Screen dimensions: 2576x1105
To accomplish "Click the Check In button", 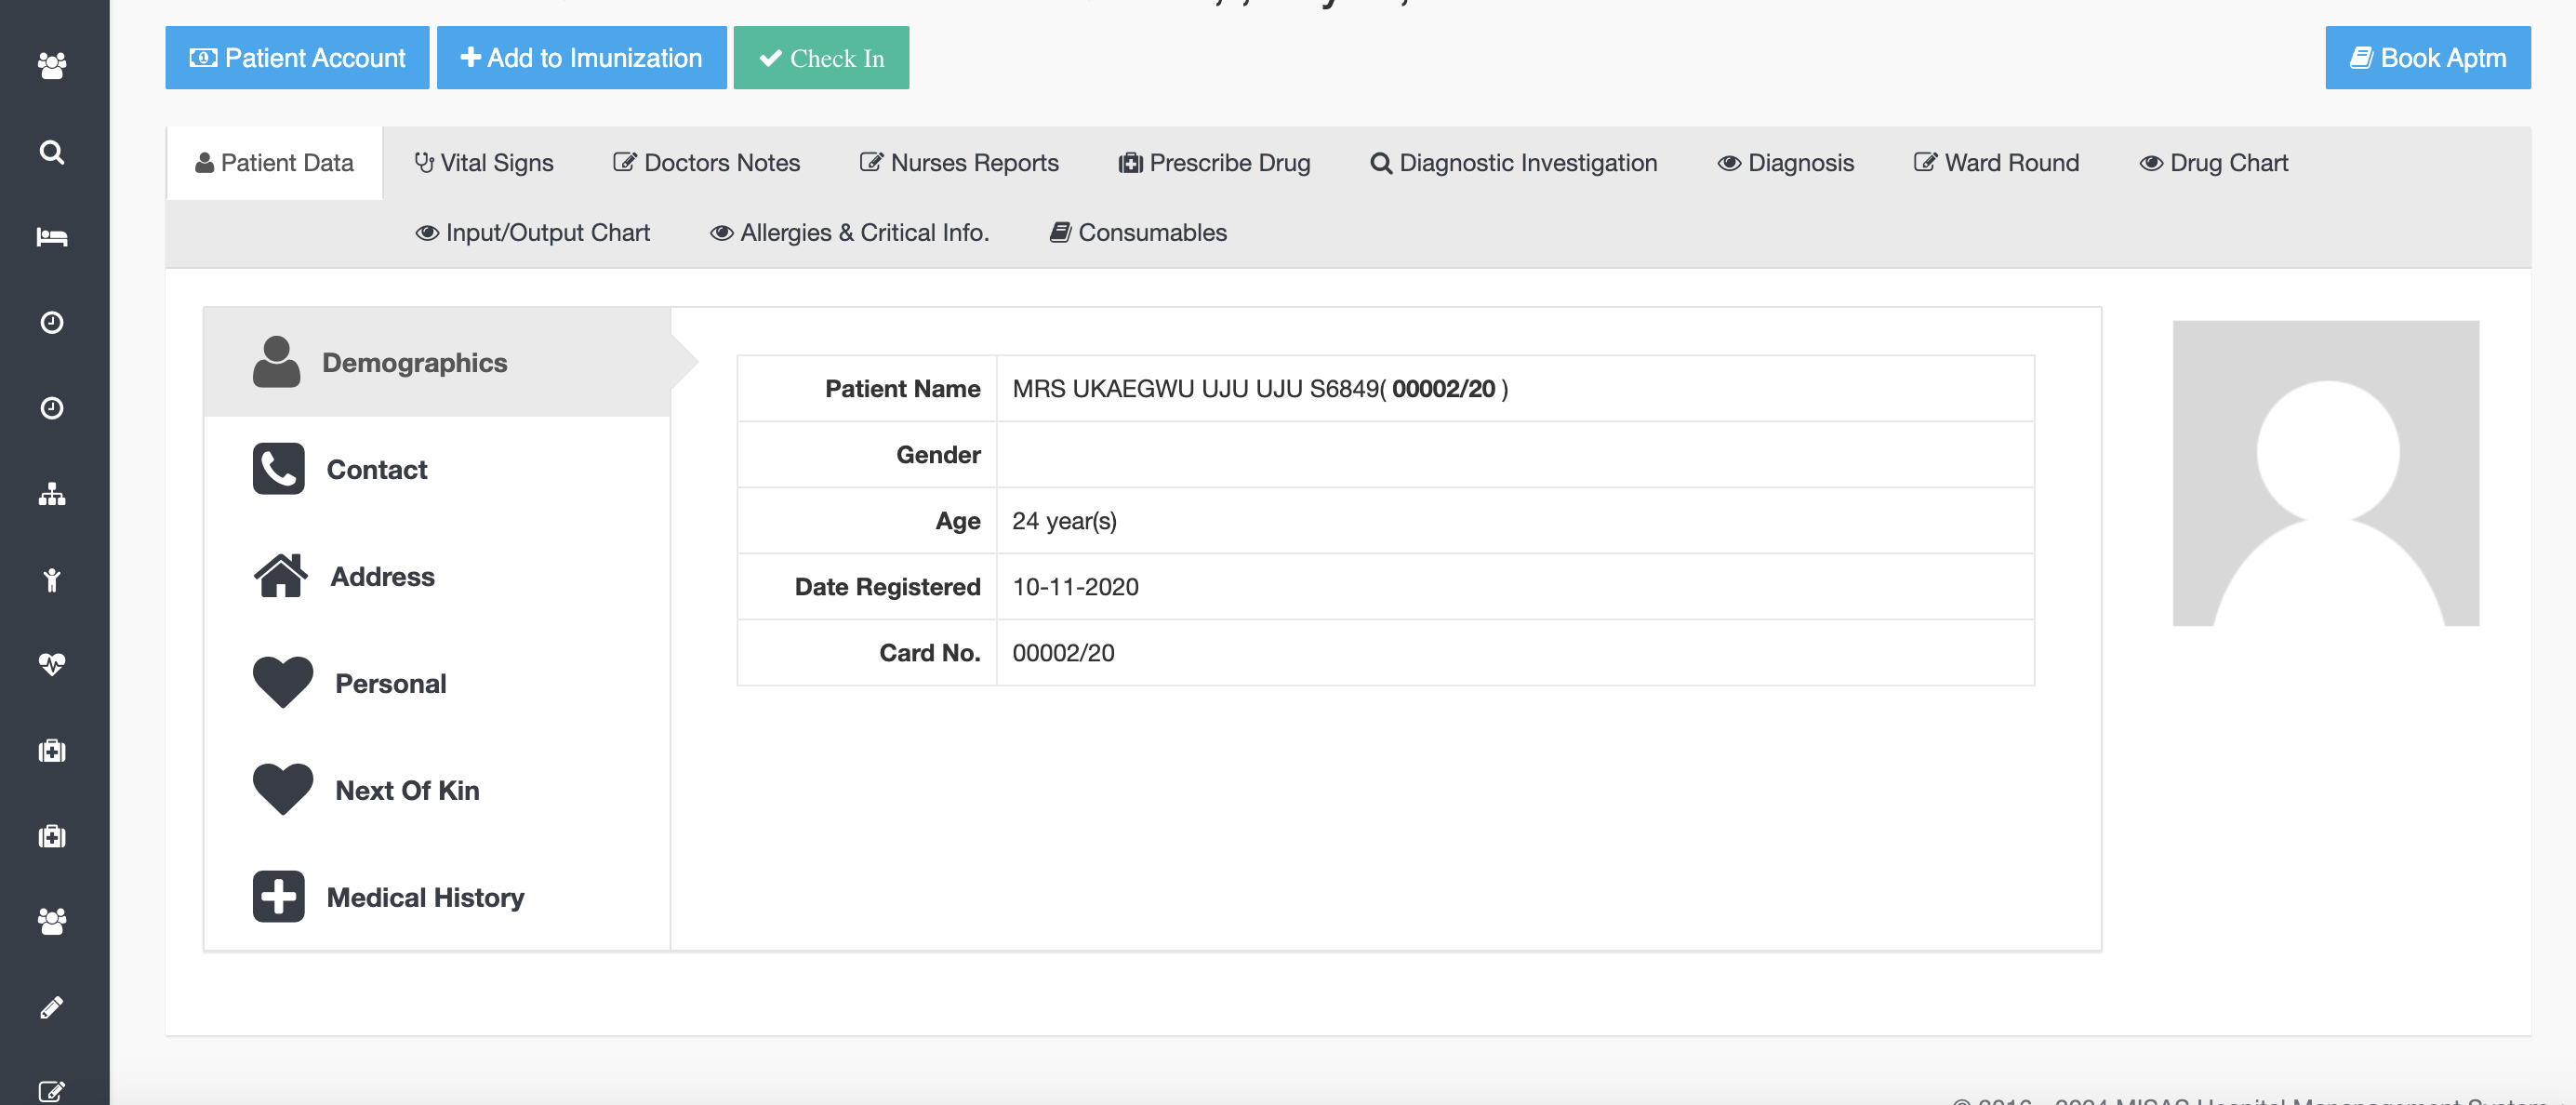I will click(x=821, y=56).
